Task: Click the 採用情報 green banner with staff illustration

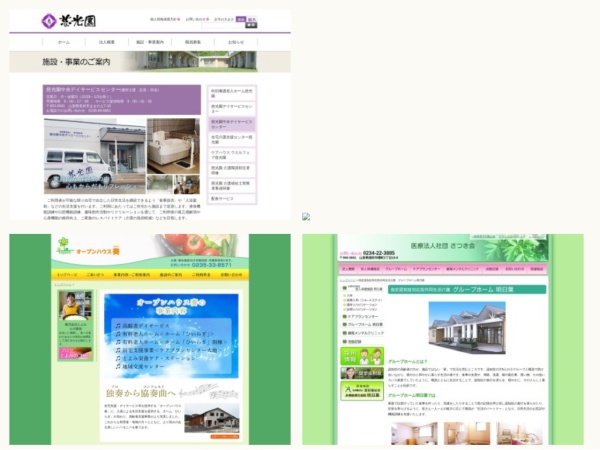Action: (x=362, y=356)
